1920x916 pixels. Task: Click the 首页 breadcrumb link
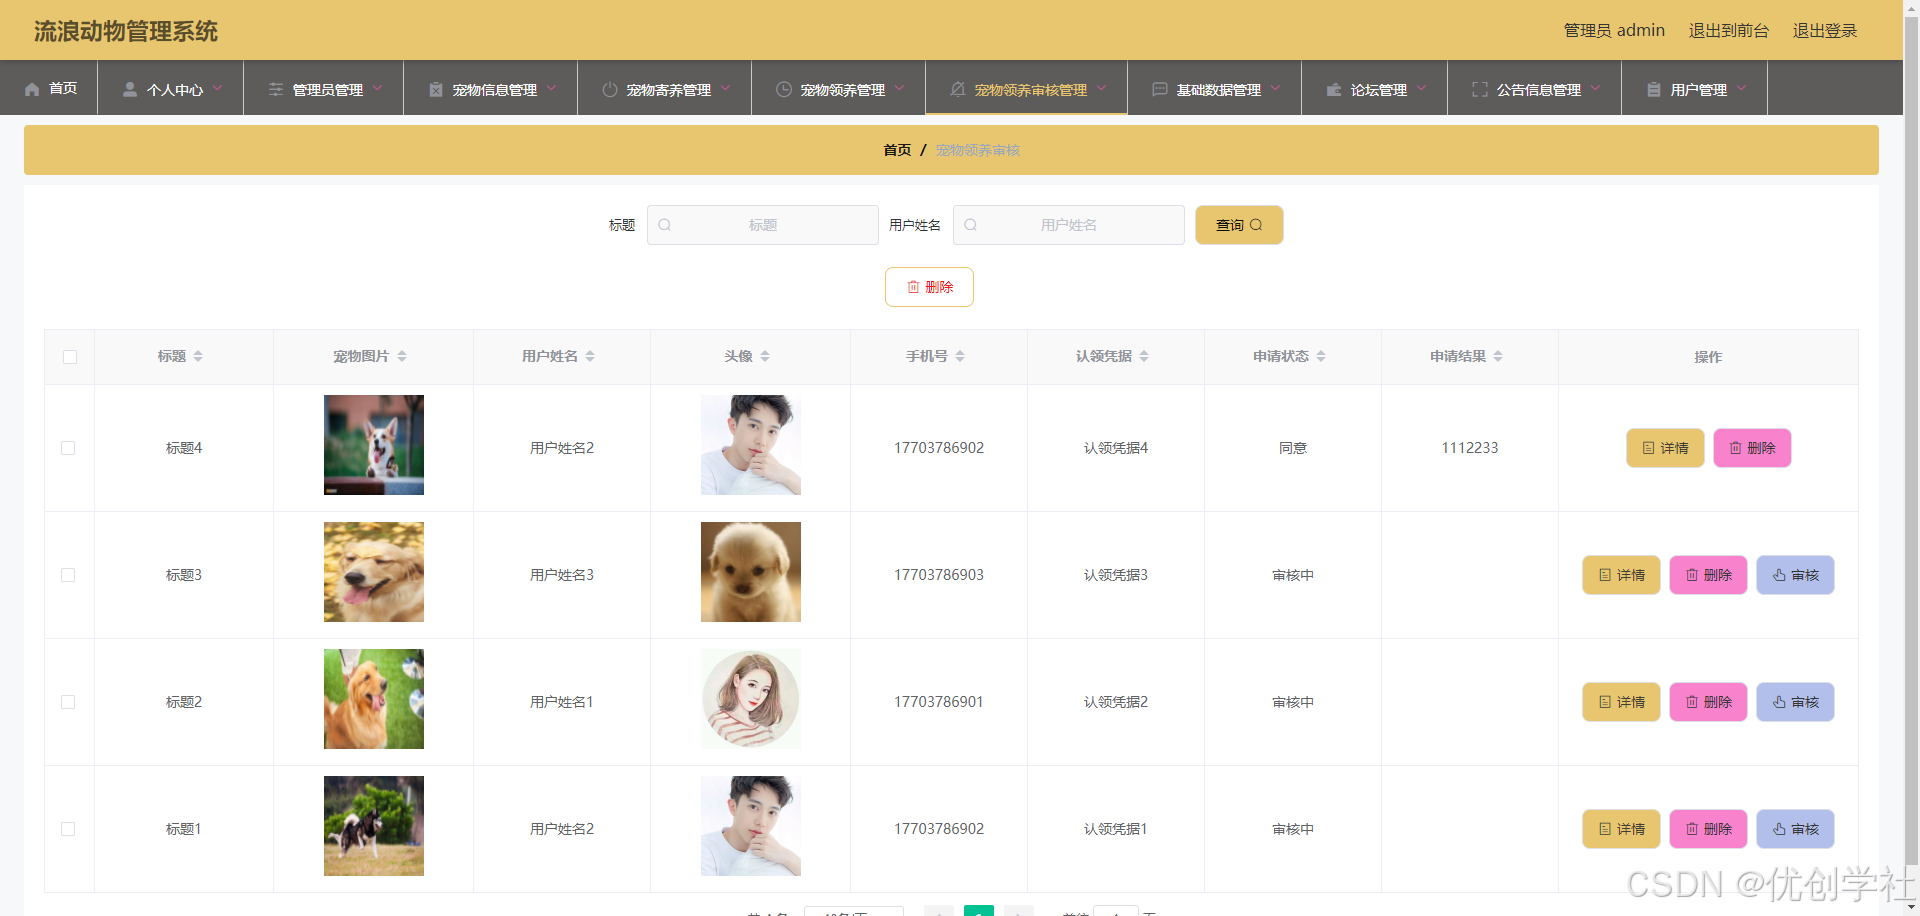click(897, 150)
